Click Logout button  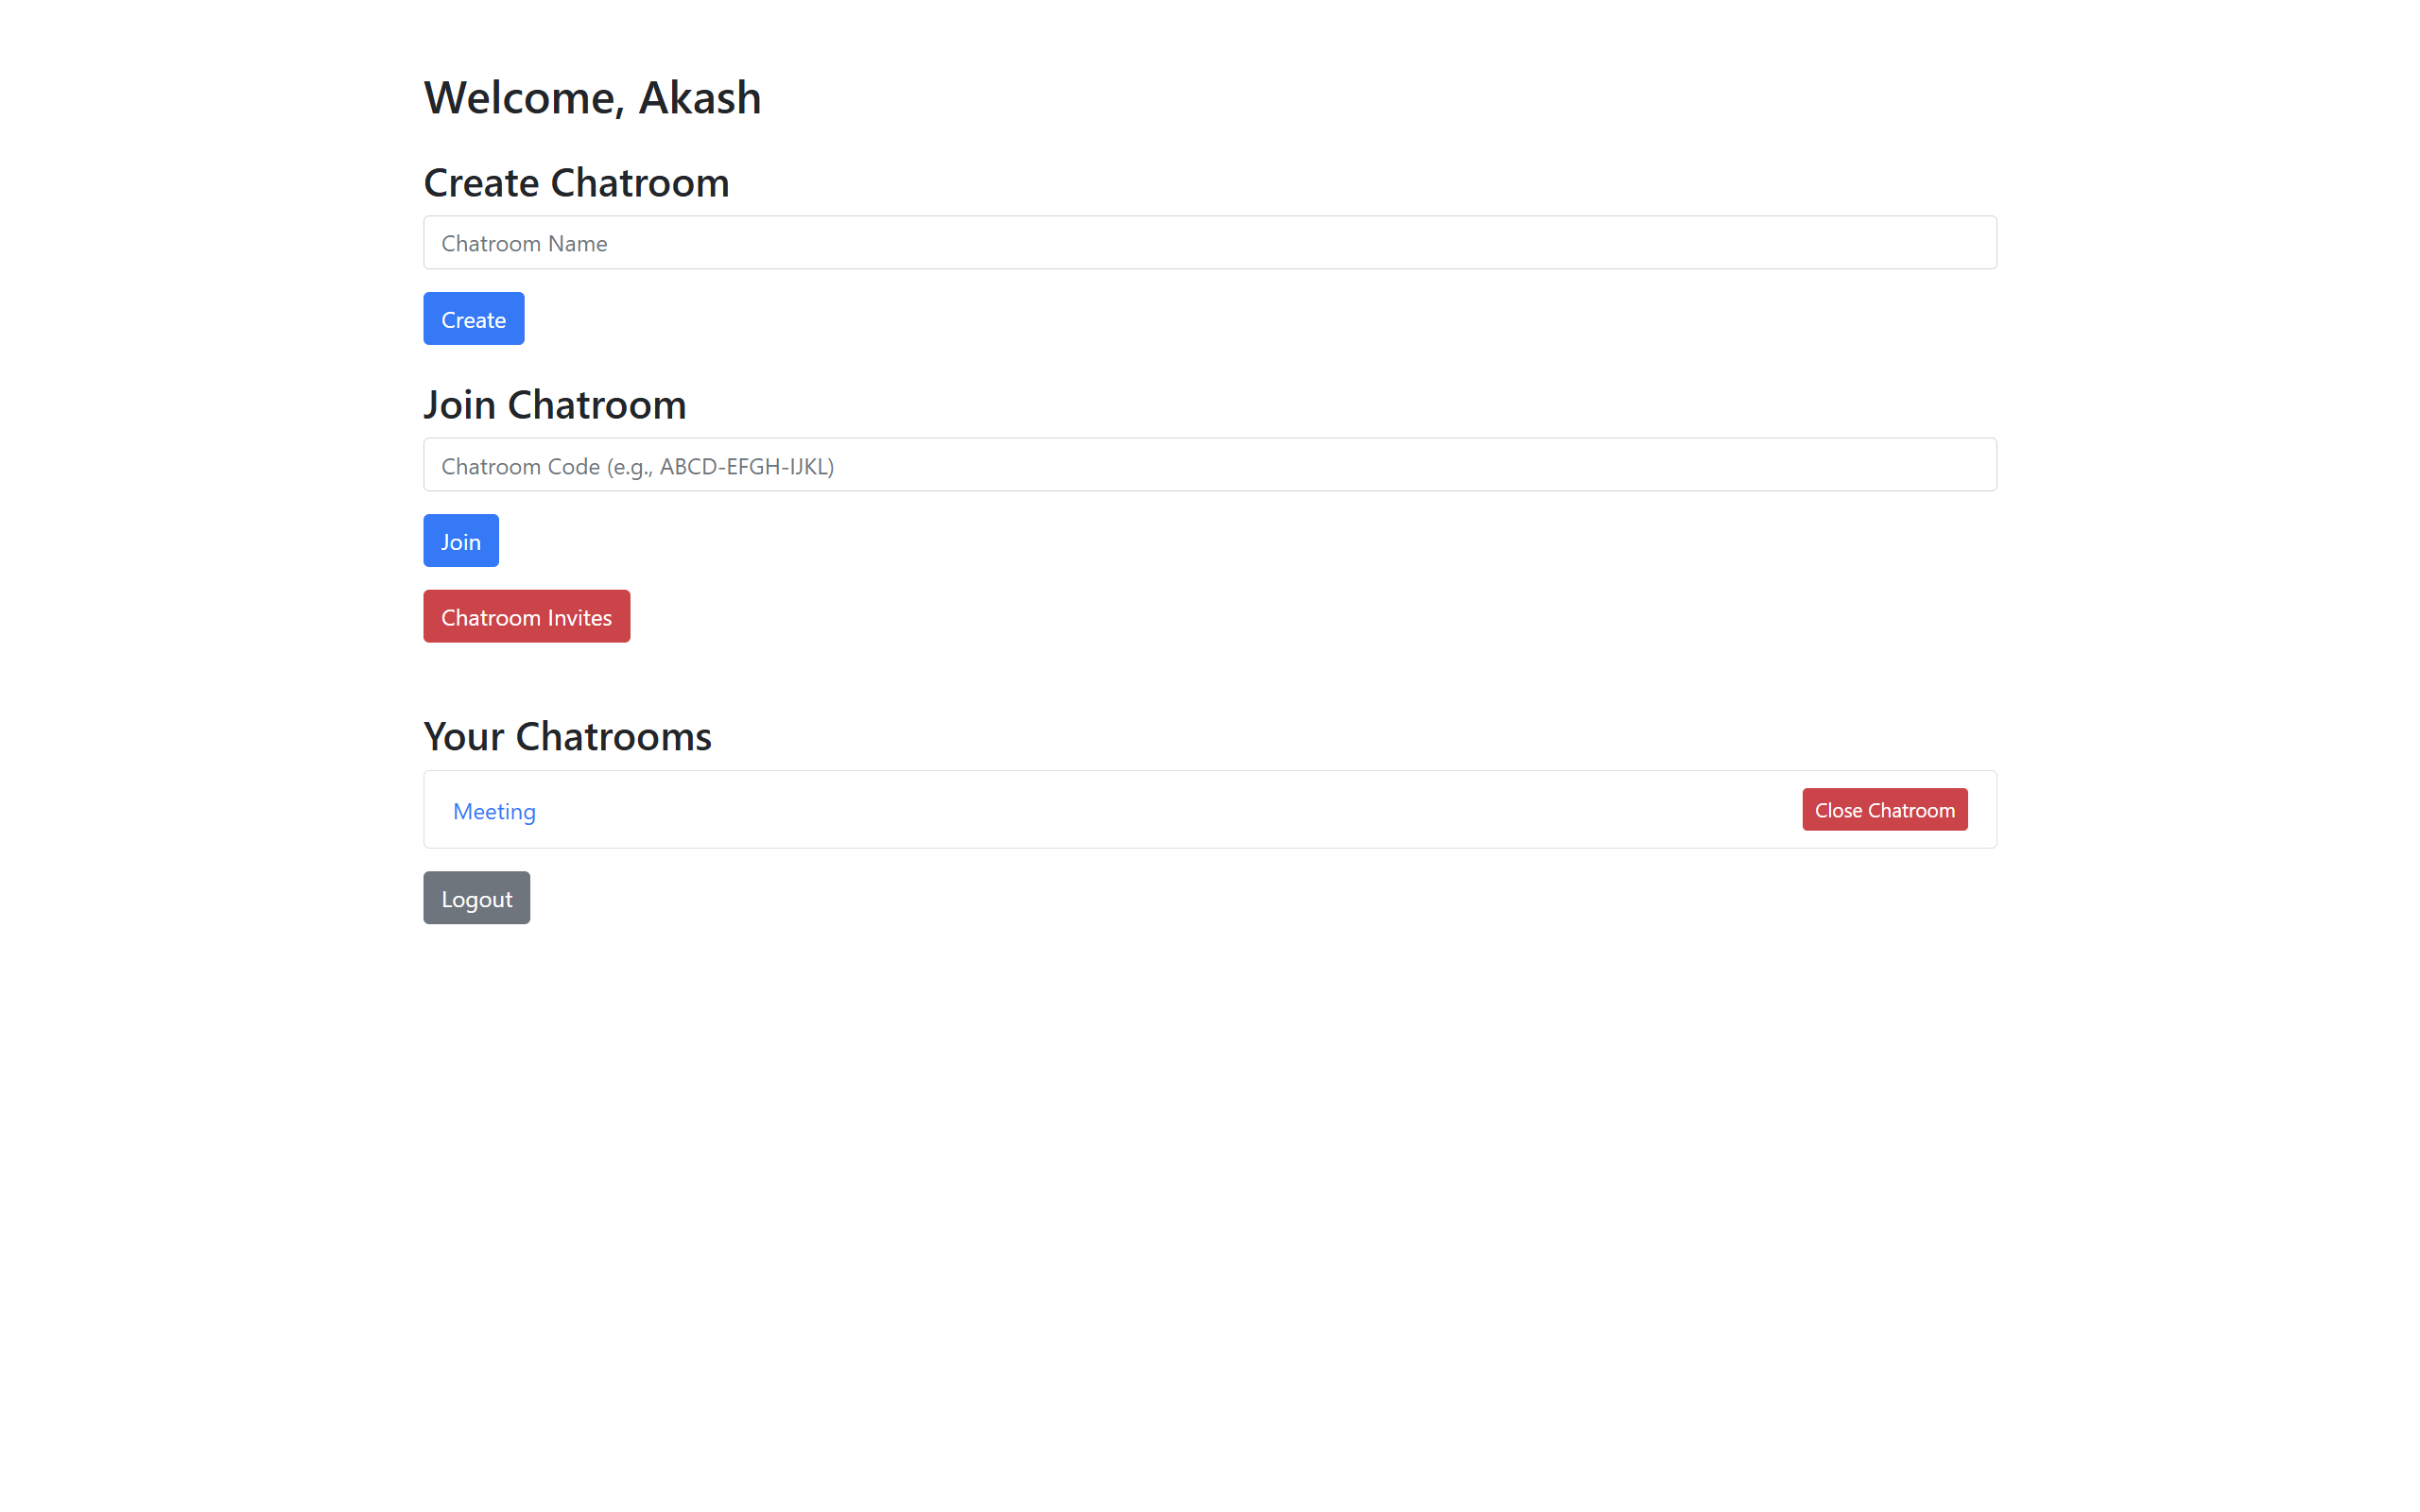point(475,897)
